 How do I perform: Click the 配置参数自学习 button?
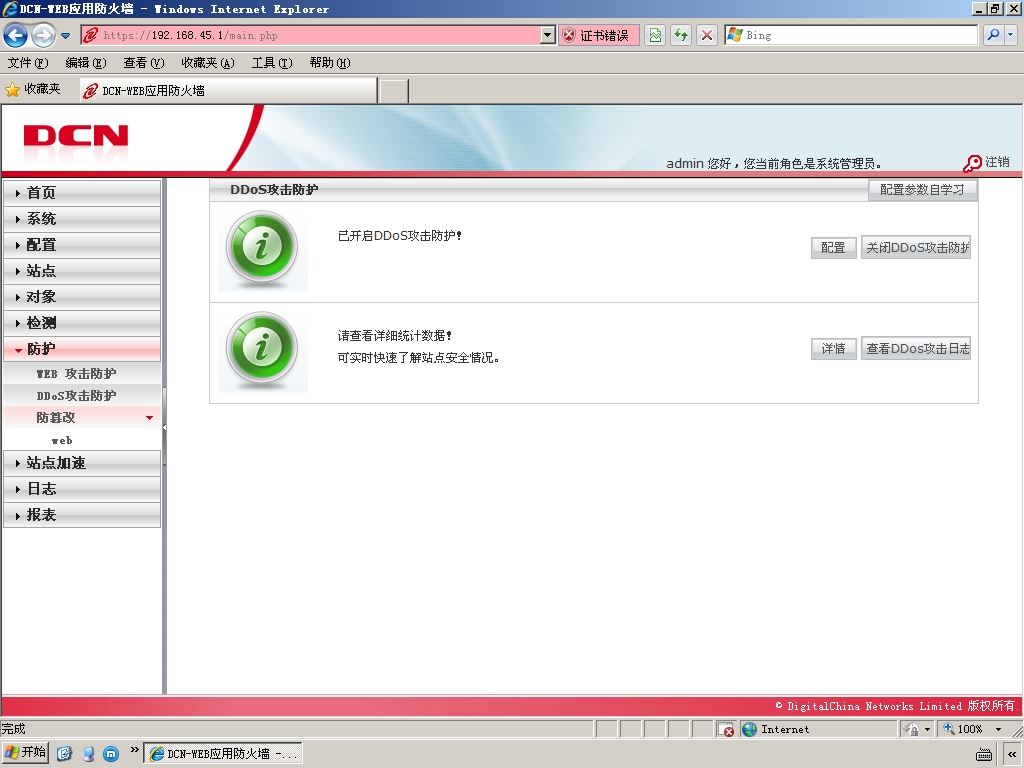tap(922, 189)
